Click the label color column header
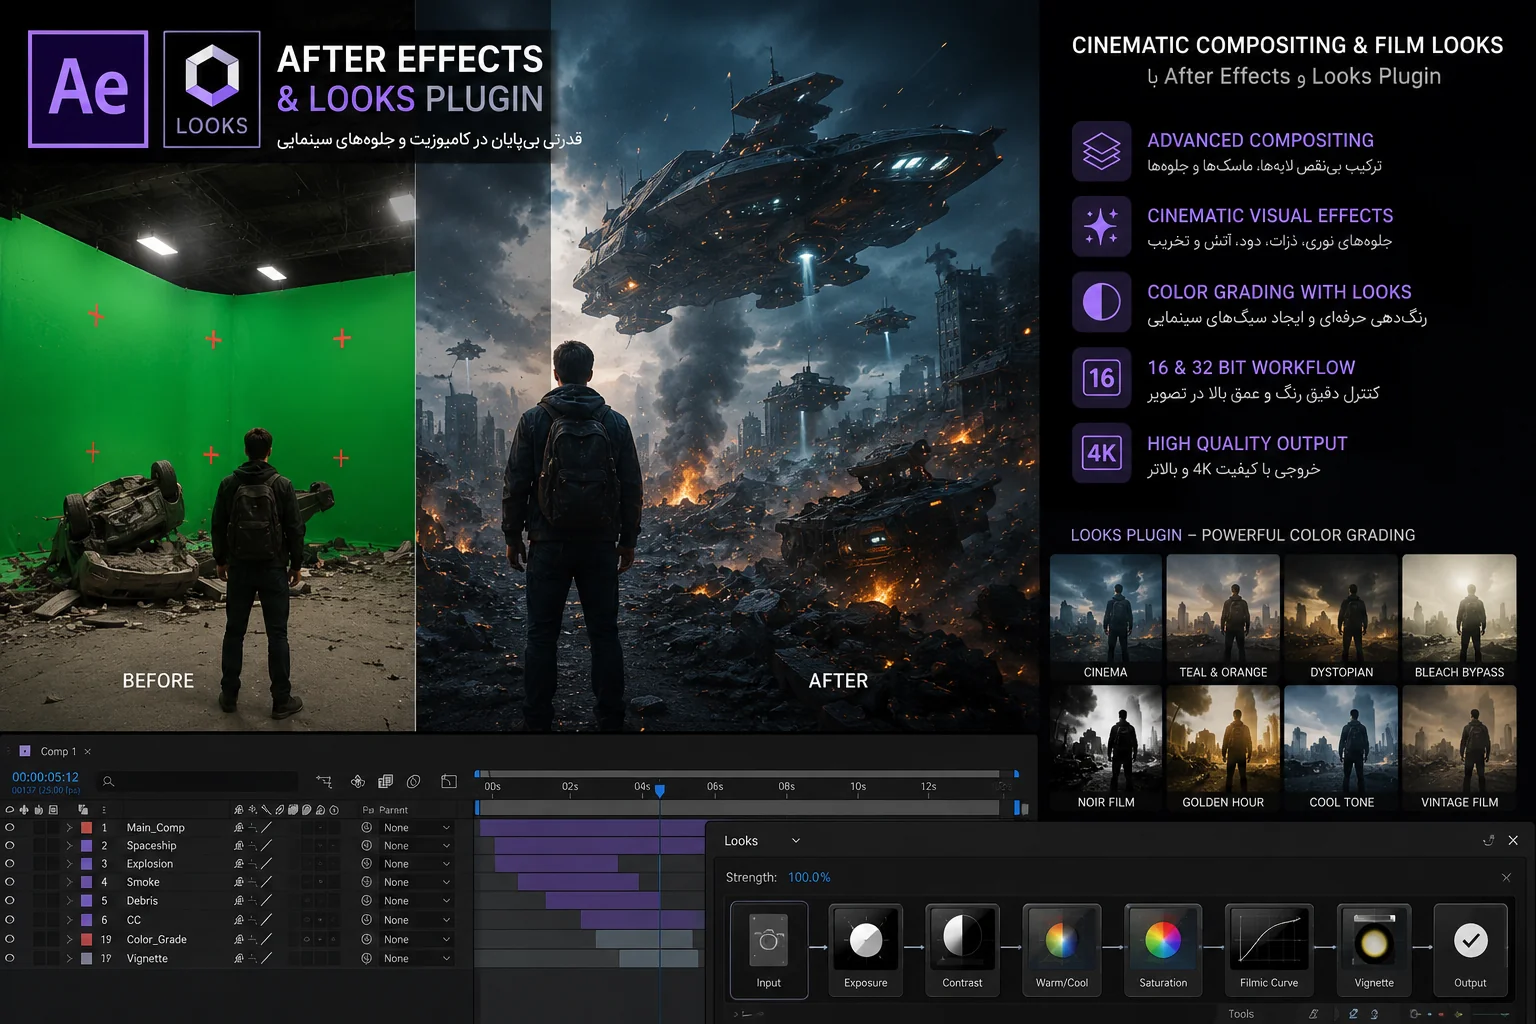The image size is (1536, 1024). [83, 810]
